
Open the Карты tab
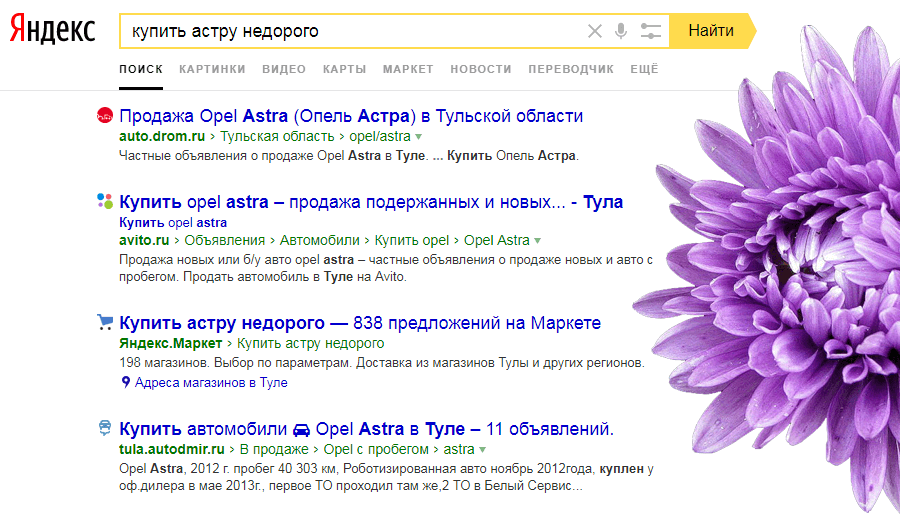click(344, 69)
